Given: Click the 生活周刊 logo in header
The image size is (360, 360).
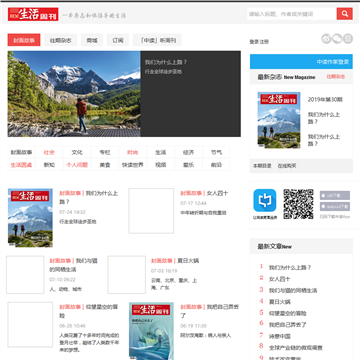Looking at the screenshot, I should pyautogui.click(x=33, y=14).
